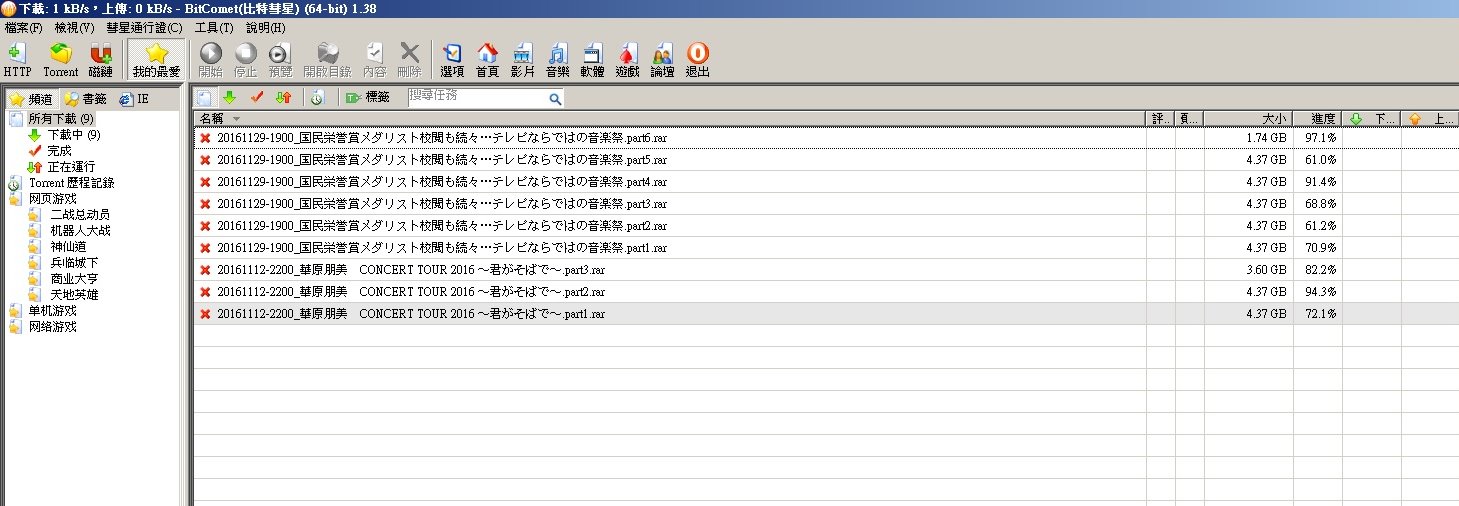The image size is (1459, 506).
Task: Open the 論壇 forum
Action: [662, 60]
